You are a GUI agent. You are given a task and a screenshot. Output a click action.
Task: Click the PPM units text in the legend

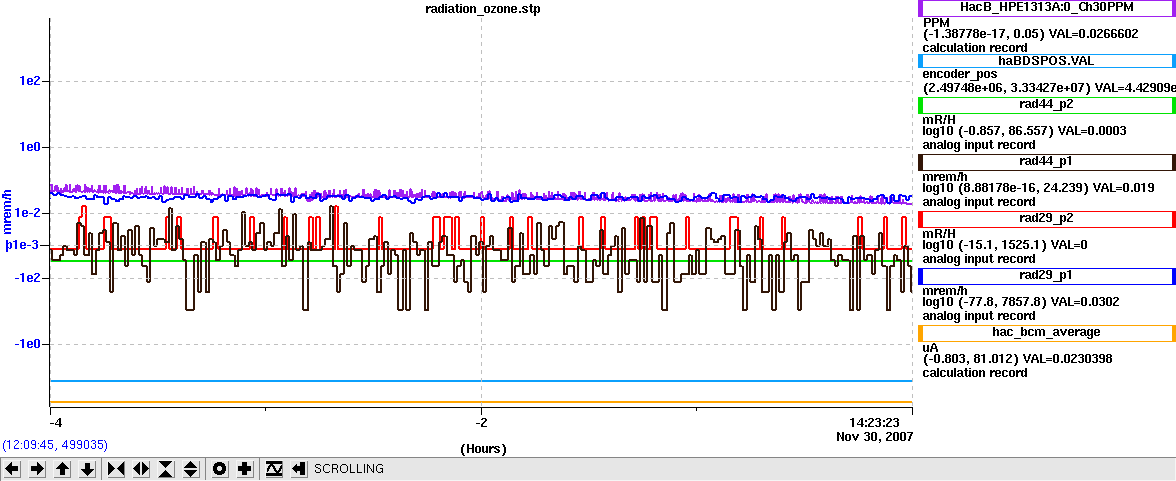[936, 23]
